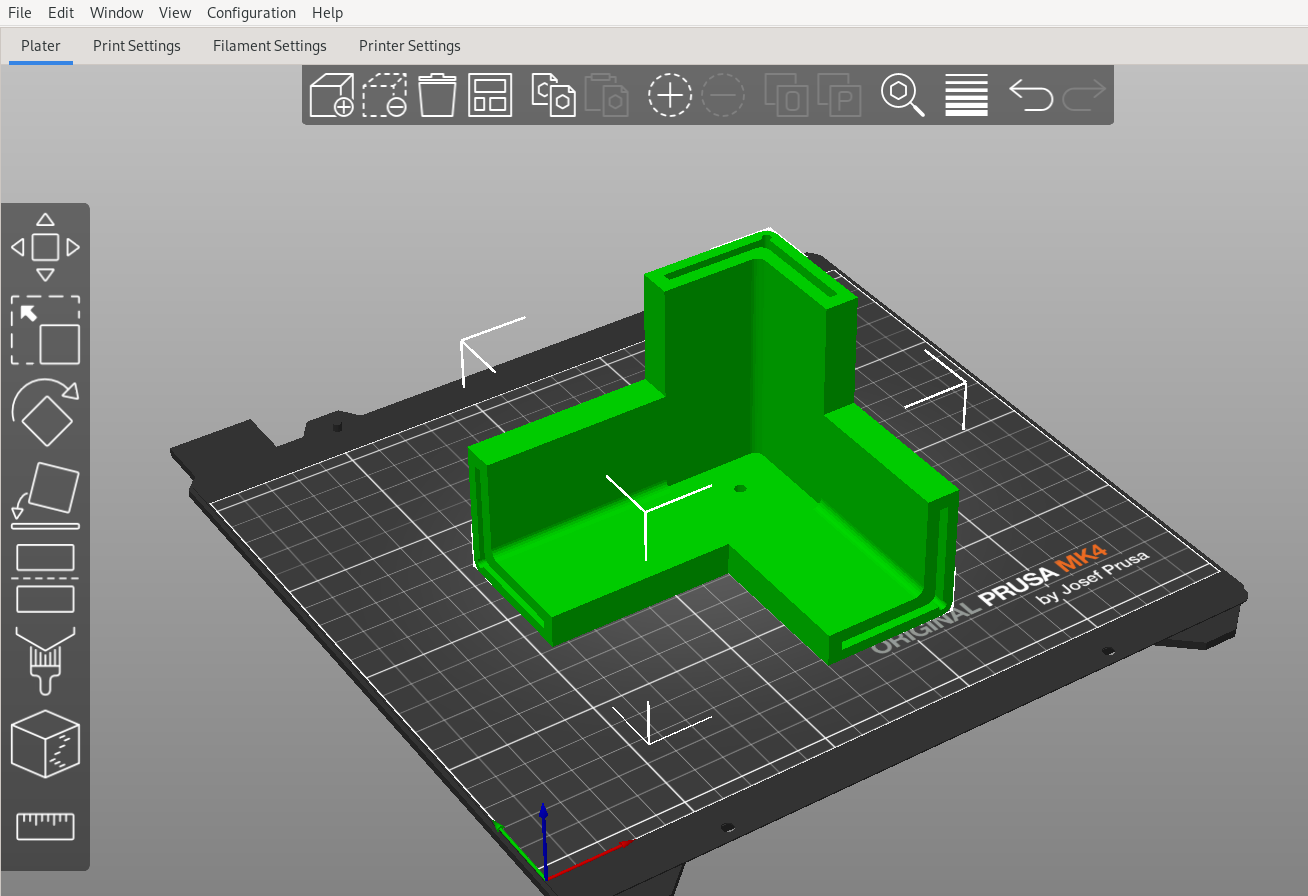Open the Help menu

pos(327,13)
